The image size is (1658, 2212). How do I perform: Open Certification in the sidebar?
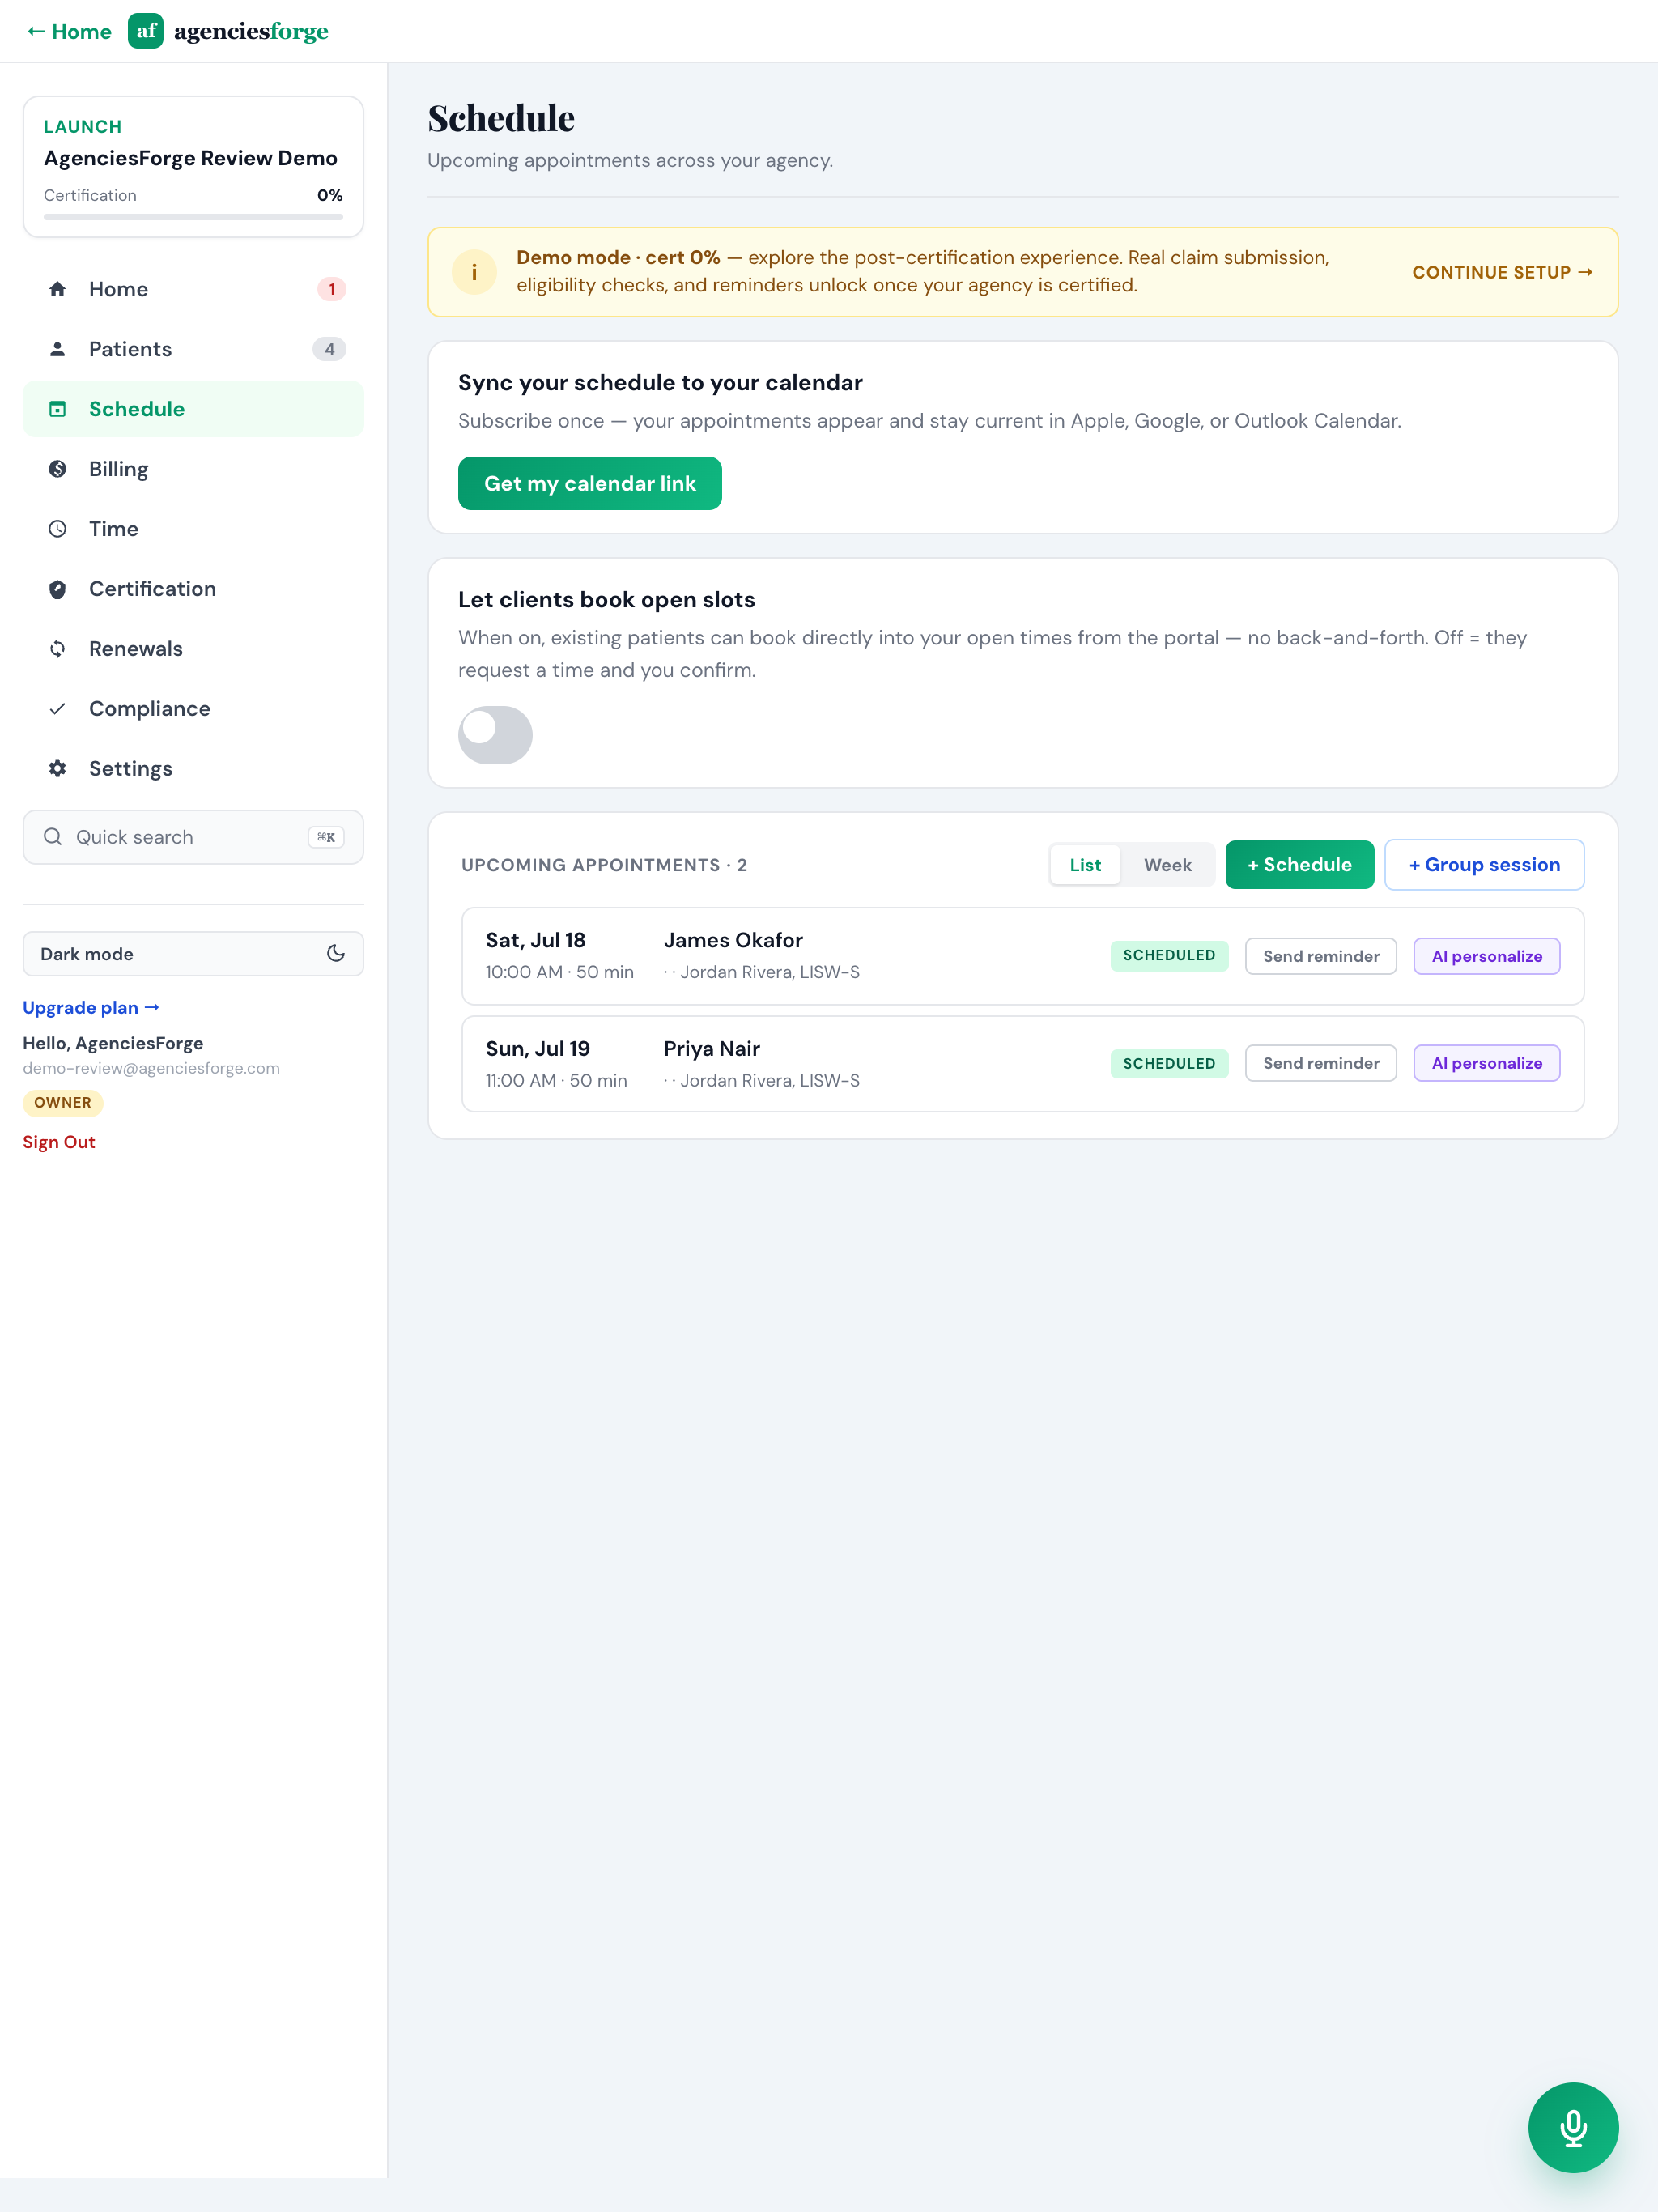(x=193, y=589)
